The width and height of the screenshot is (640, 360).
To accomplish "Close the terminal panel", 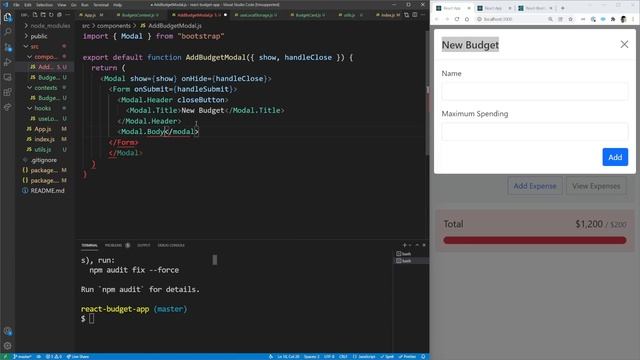I will [424, 245].
